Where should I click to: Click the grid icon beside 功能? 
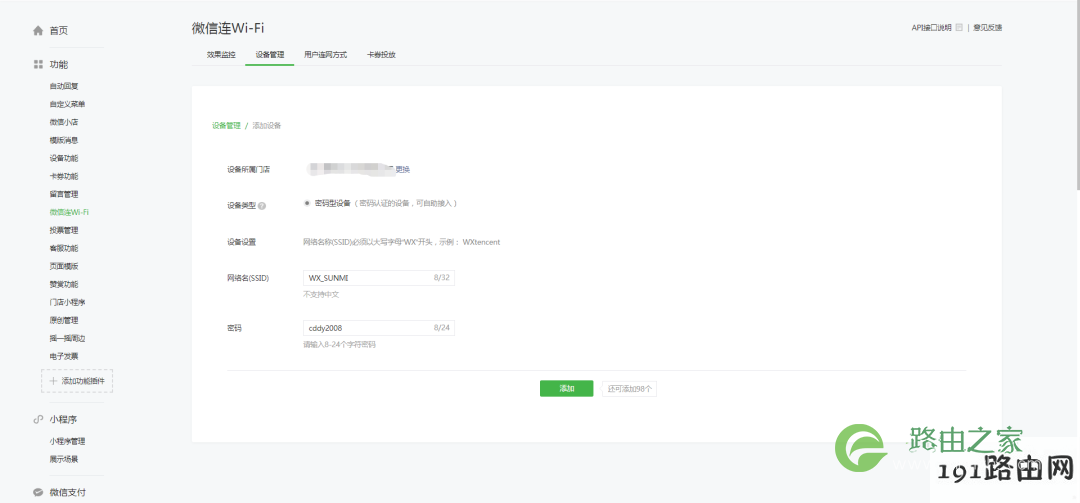39,65
